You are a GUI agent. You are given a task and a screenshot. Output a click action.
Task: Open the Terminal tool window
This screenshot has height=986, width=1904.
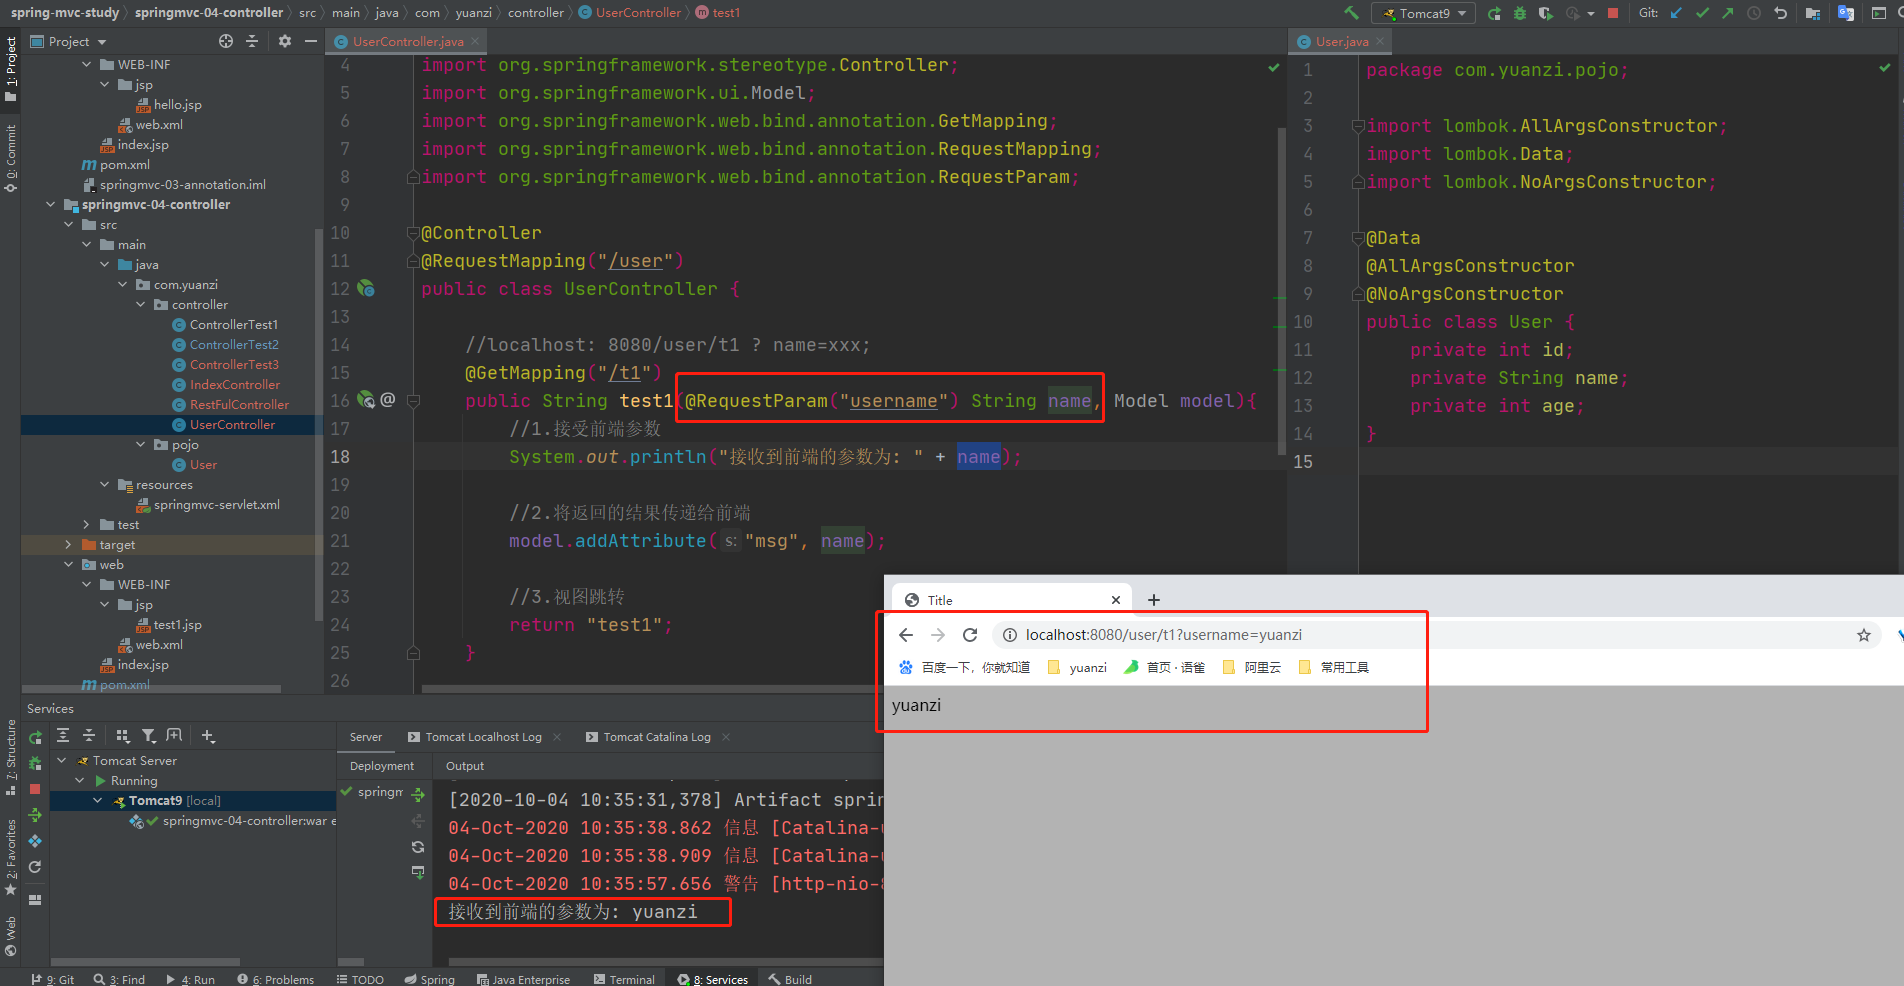click(624, 979)
